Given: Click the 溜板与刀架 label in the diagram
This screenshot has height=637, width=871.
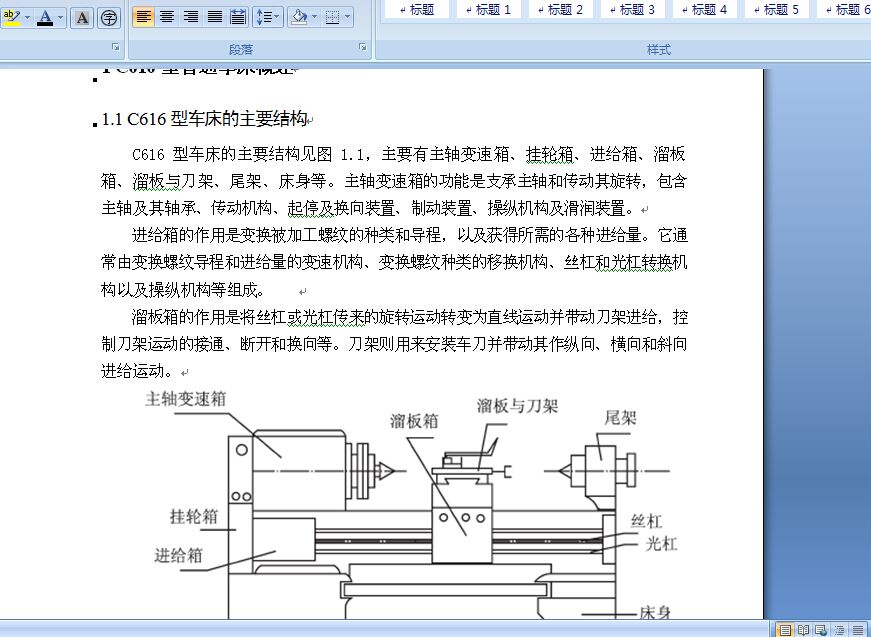Looking at the screenshot, I should coord(517,406).
